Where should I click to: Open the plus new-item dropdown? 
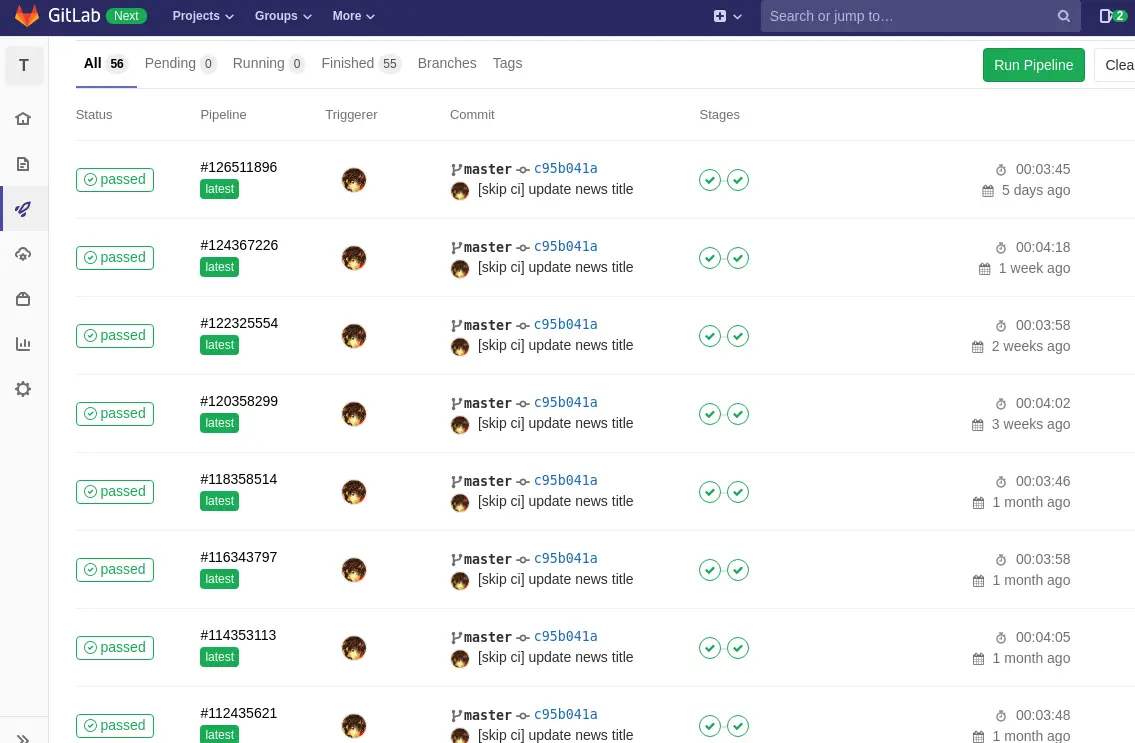727,16
